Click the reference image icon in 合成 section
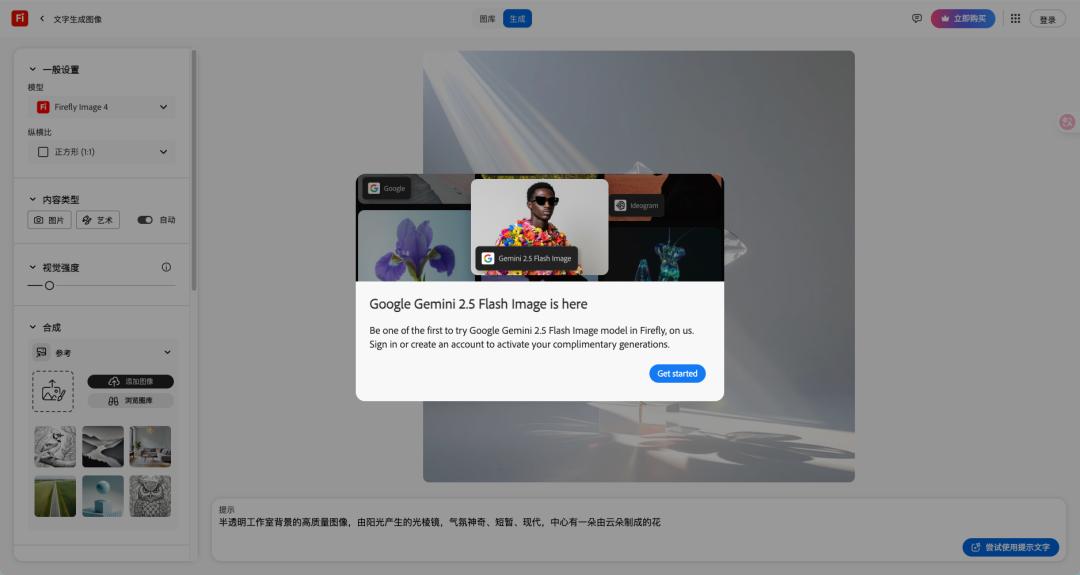Viewport: 1080px width, 575px height. (x=41, y=352)
